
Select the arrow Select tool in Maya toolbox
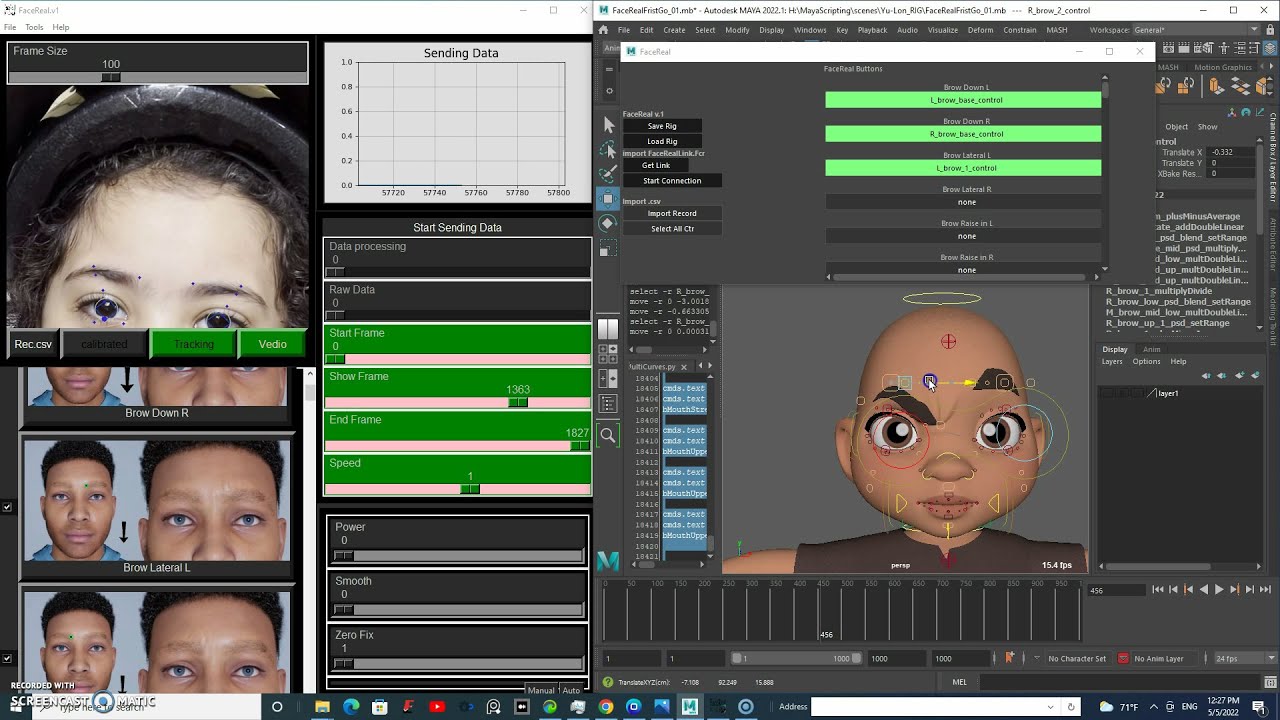(608, 125)
